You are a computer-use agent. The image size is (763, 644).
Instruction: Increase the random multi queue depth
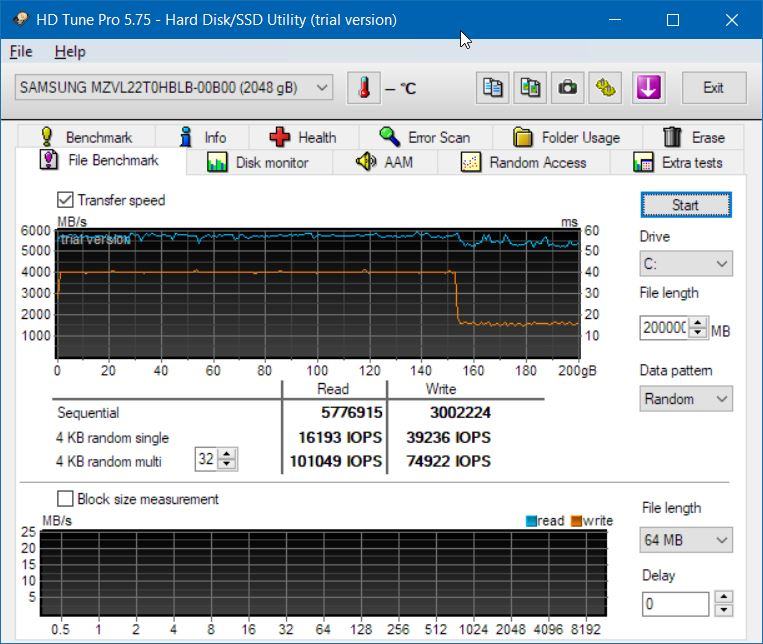coord(227,454)
